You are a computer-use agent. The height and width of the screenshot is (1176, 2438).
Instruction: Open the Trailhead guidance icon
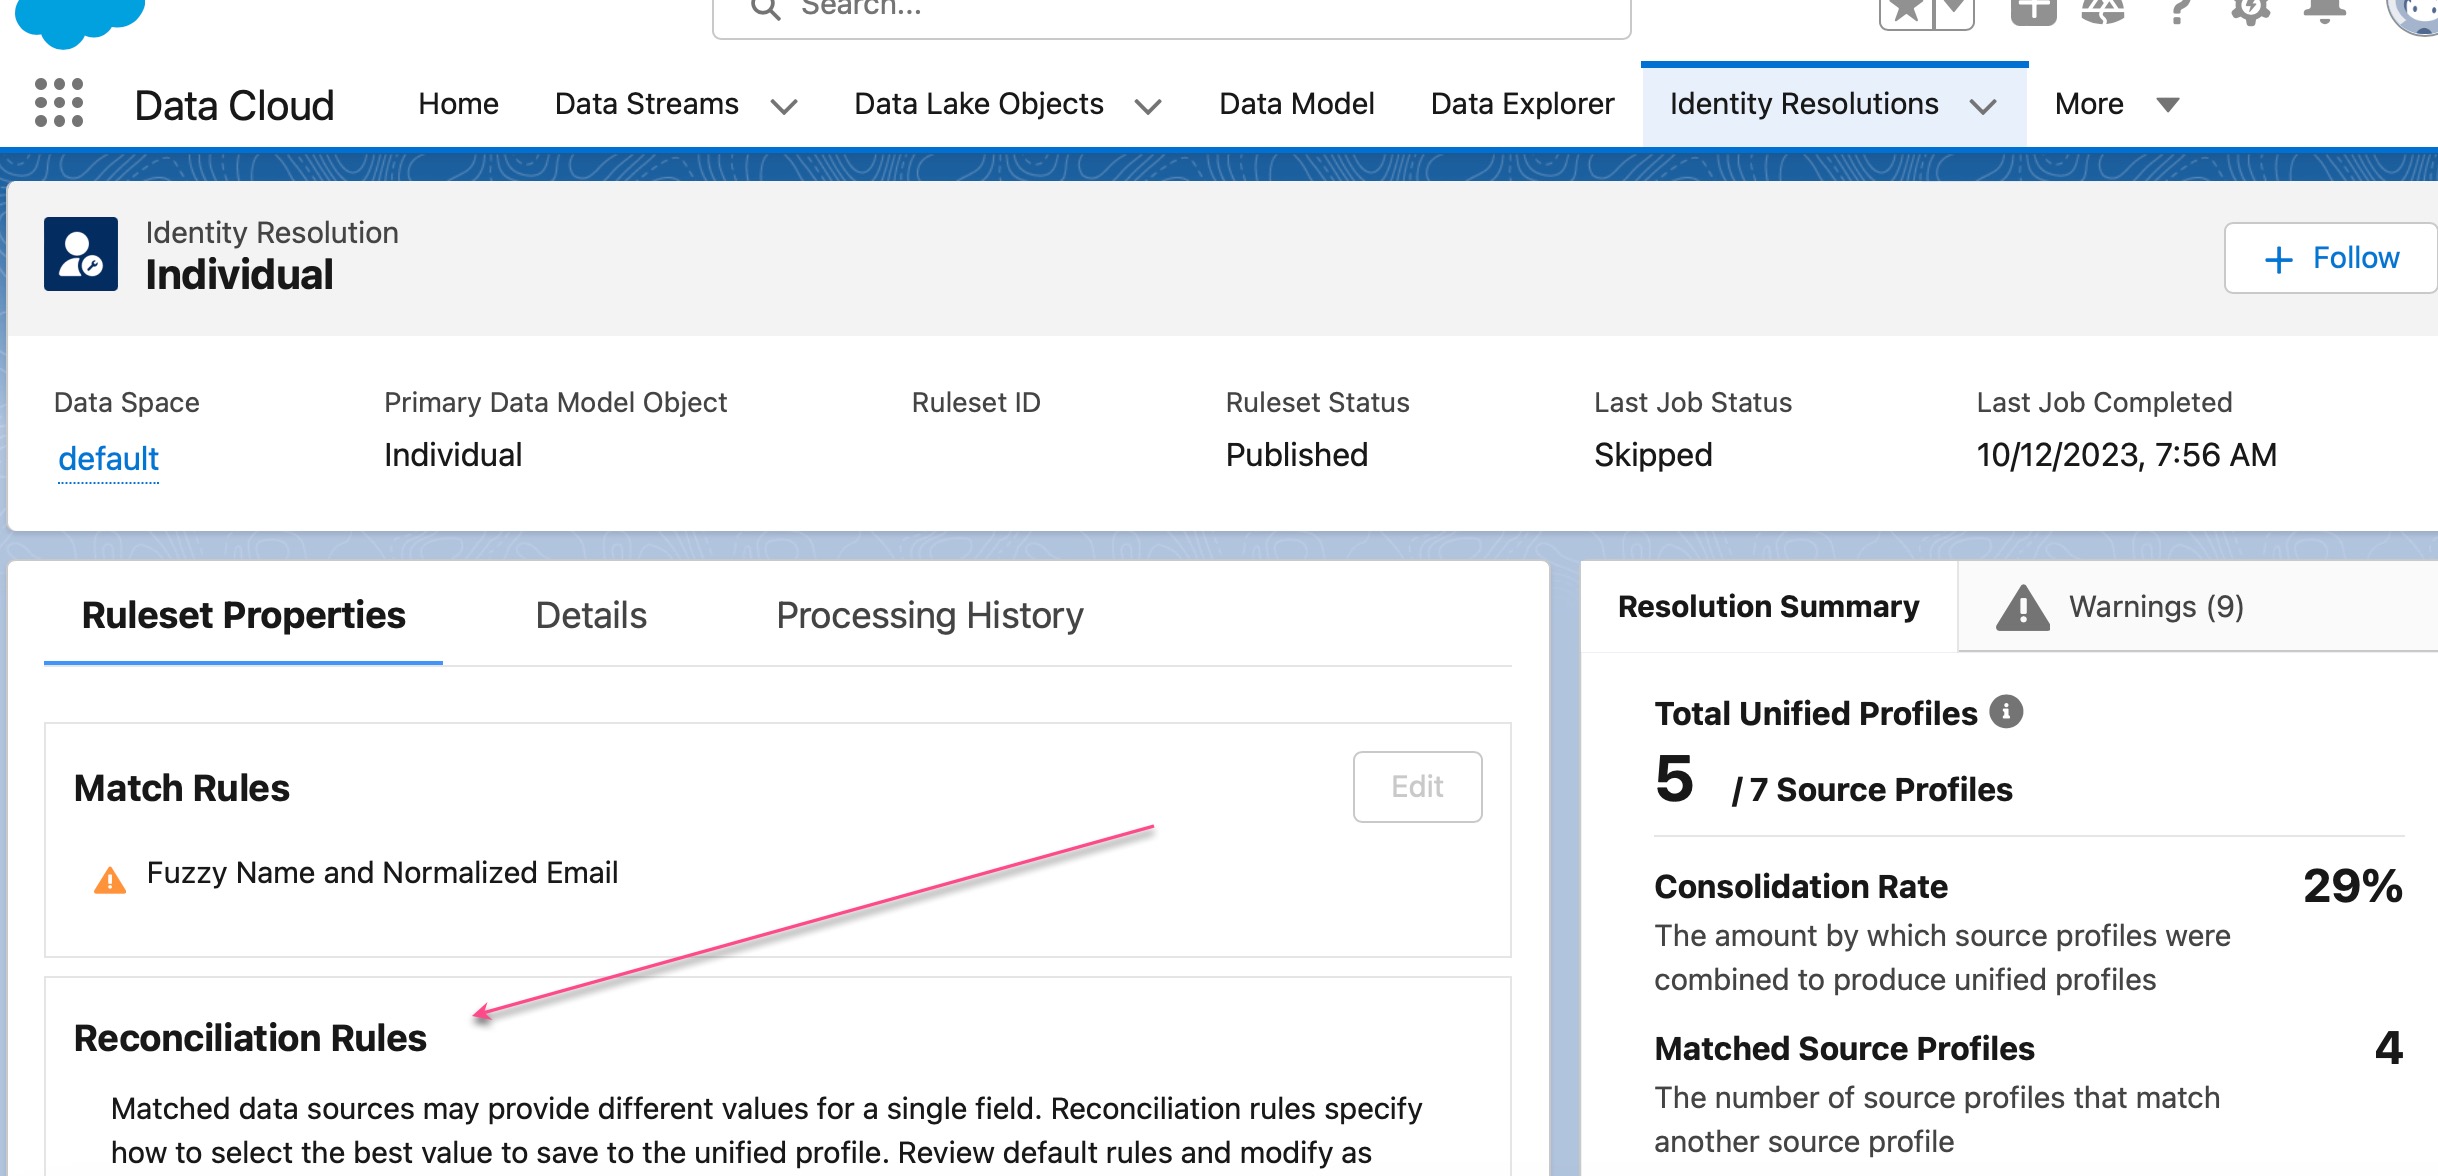click(x=2103, y=10)
